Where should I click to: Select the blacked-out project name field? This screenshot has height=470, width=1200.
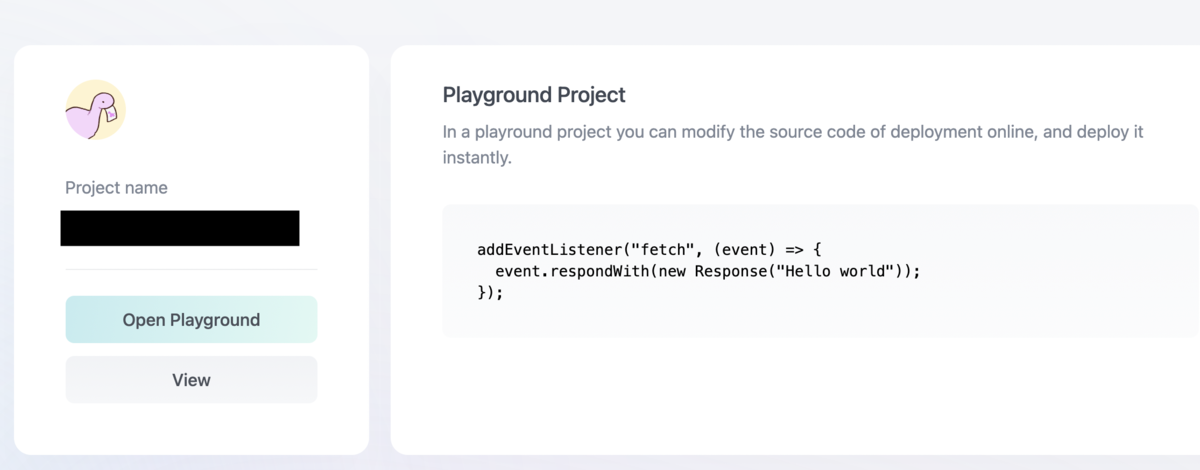(180, 228)
